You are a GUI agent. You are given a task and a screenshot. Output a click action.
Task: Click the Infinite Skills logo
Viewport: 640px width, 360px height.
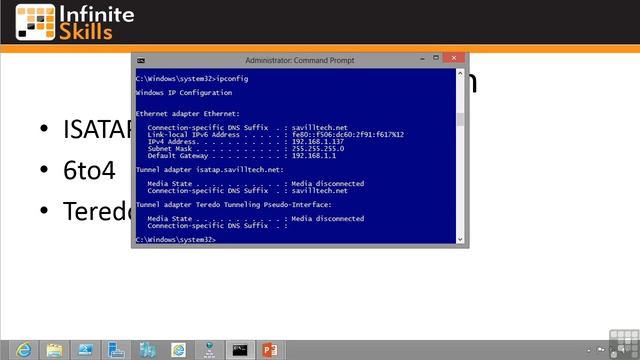[75, 22]
